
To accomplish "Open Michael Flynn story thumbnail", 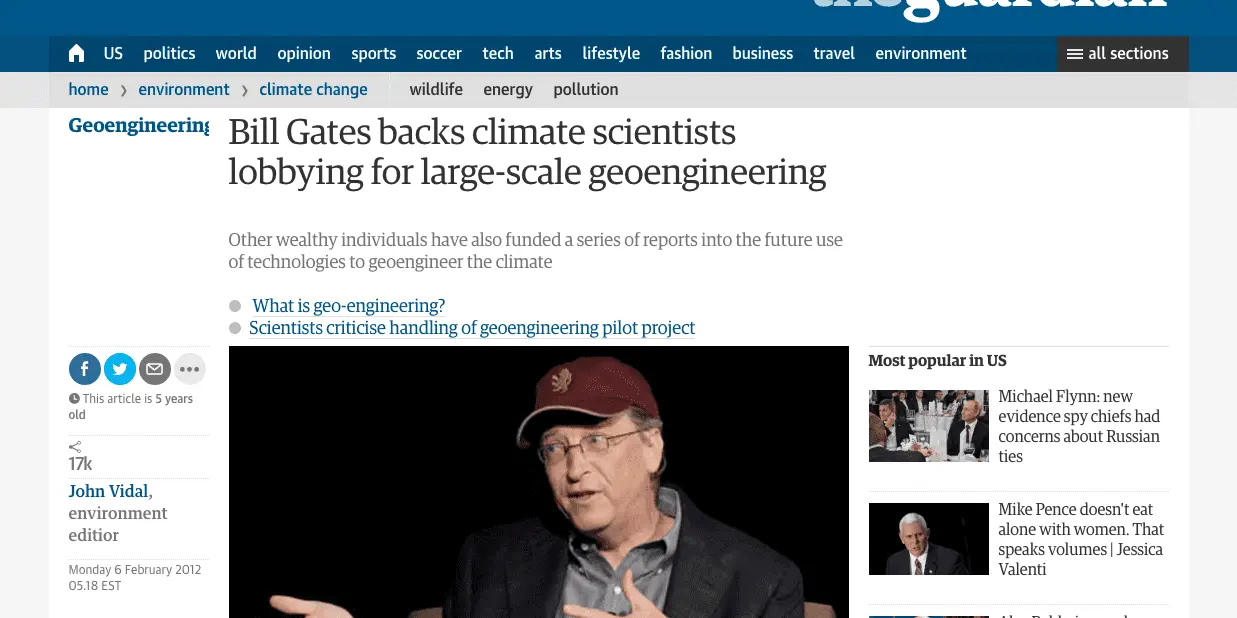I will 928,426.
